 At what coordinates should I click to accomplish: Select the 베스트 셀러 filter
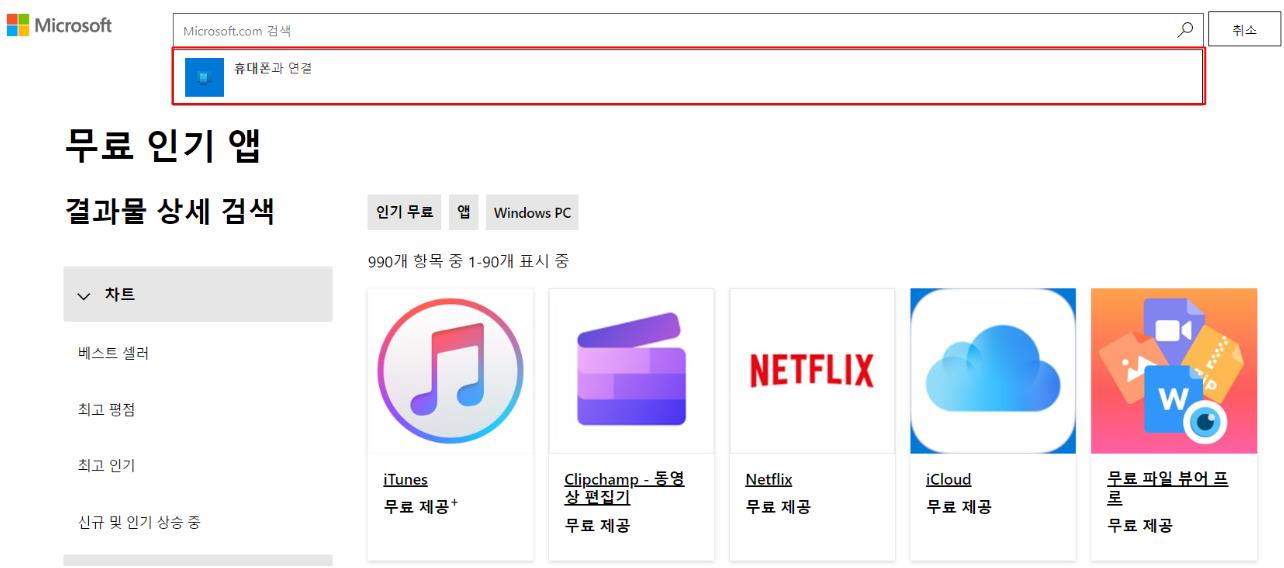(113, 353)
